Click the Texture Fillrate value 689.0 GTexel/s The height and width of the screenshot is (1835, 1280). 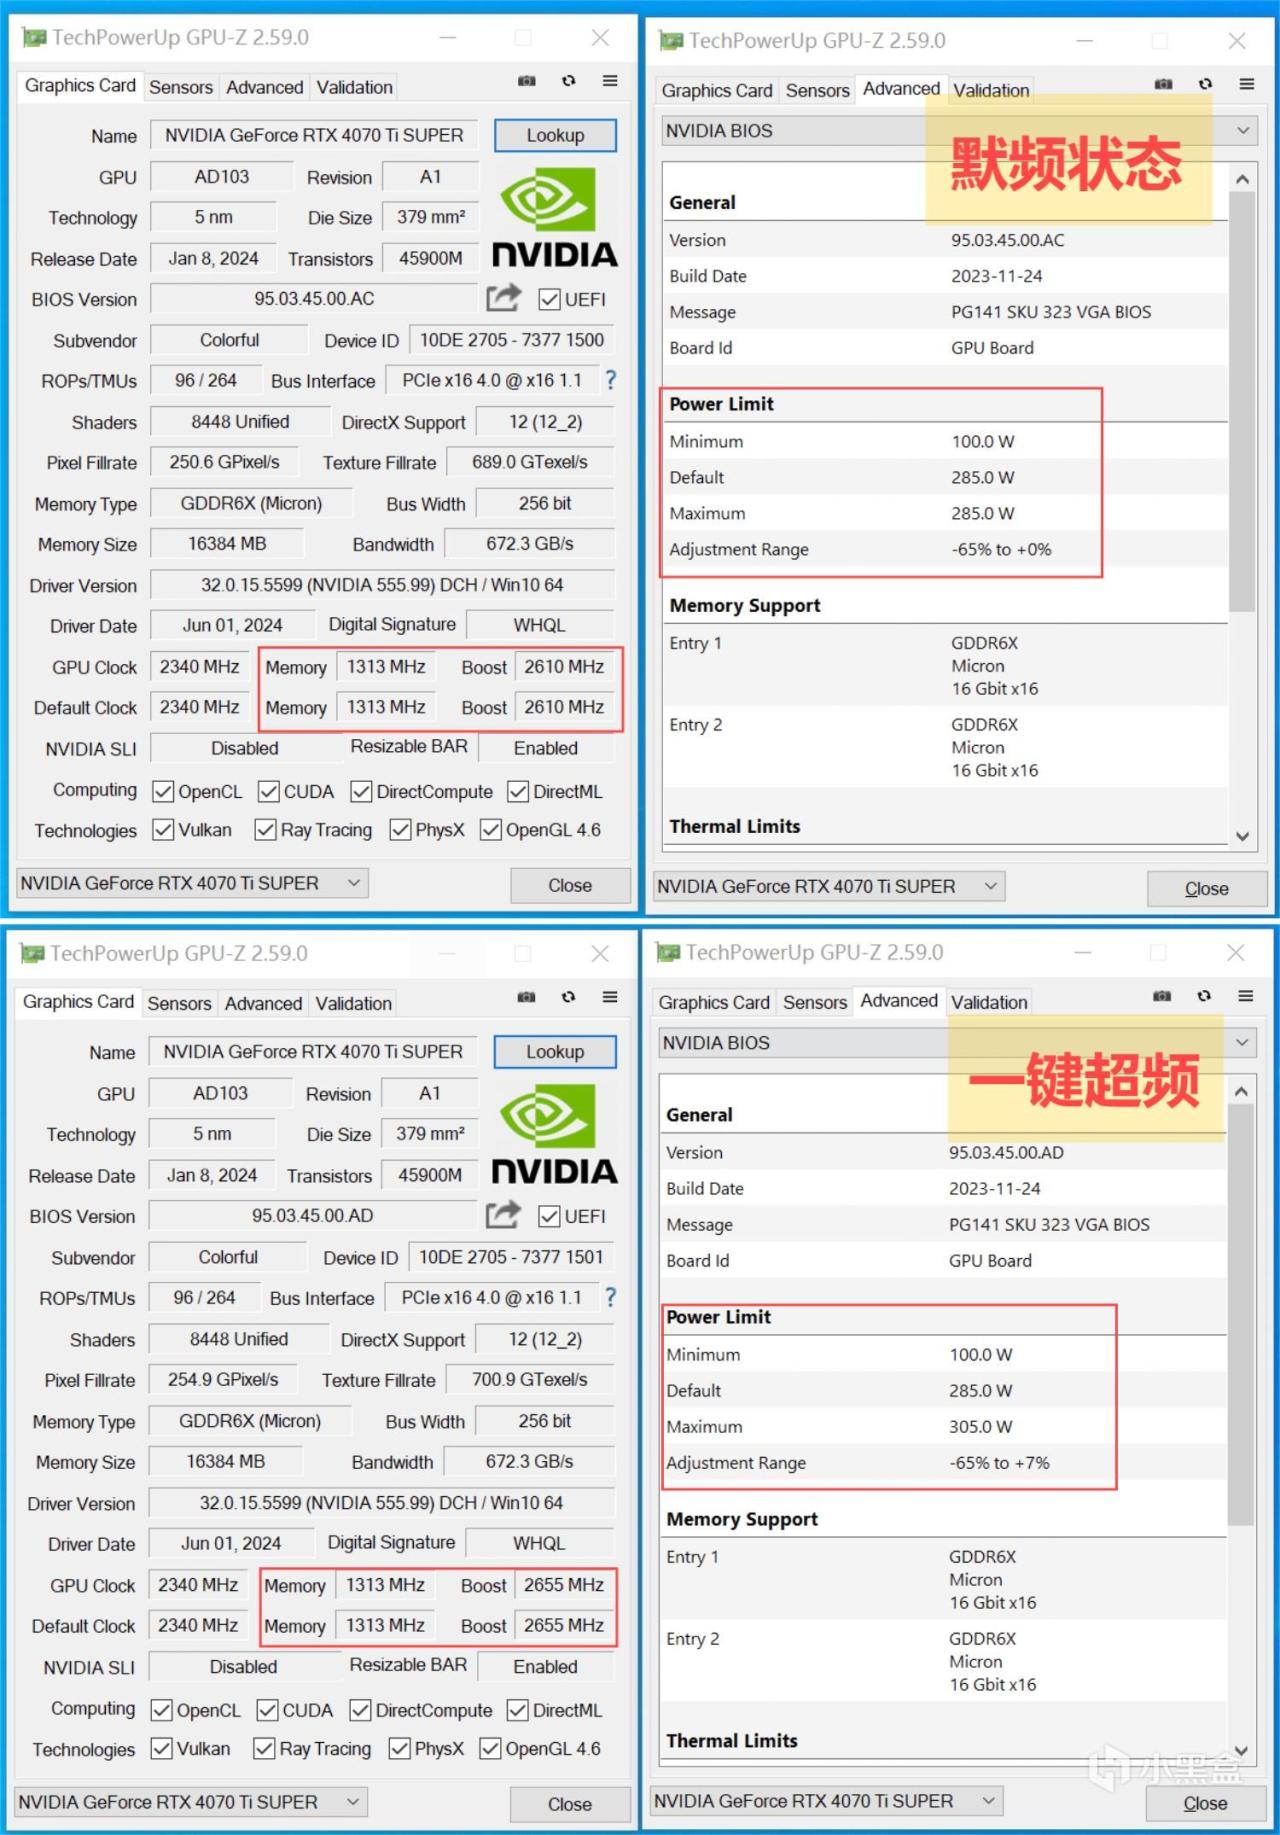(x=530, y=462)
